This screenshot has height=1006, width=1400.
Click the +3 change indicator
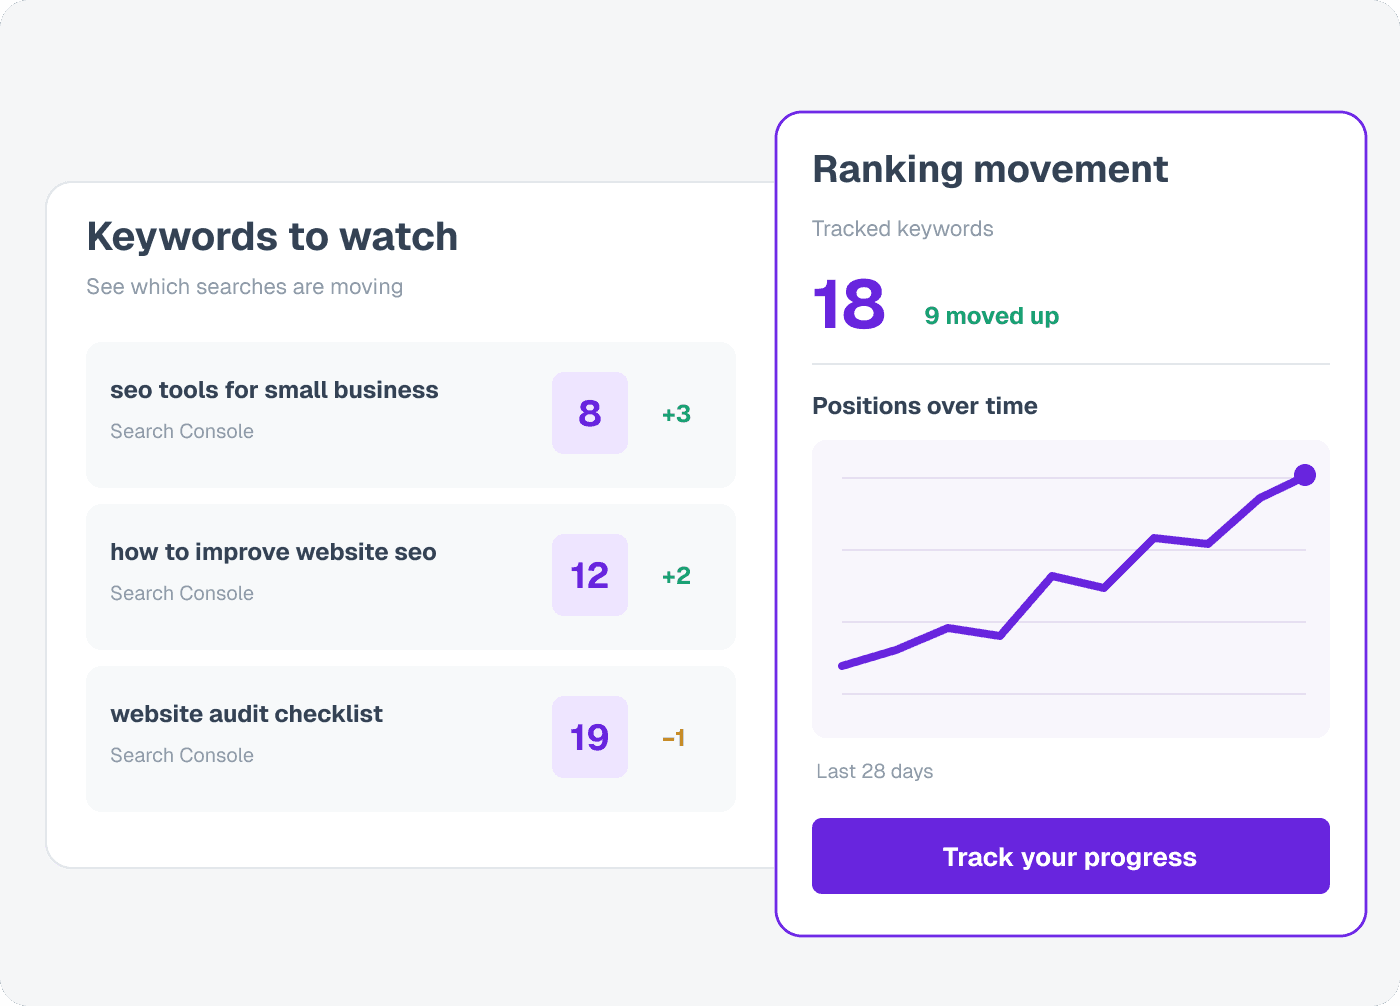676,414
